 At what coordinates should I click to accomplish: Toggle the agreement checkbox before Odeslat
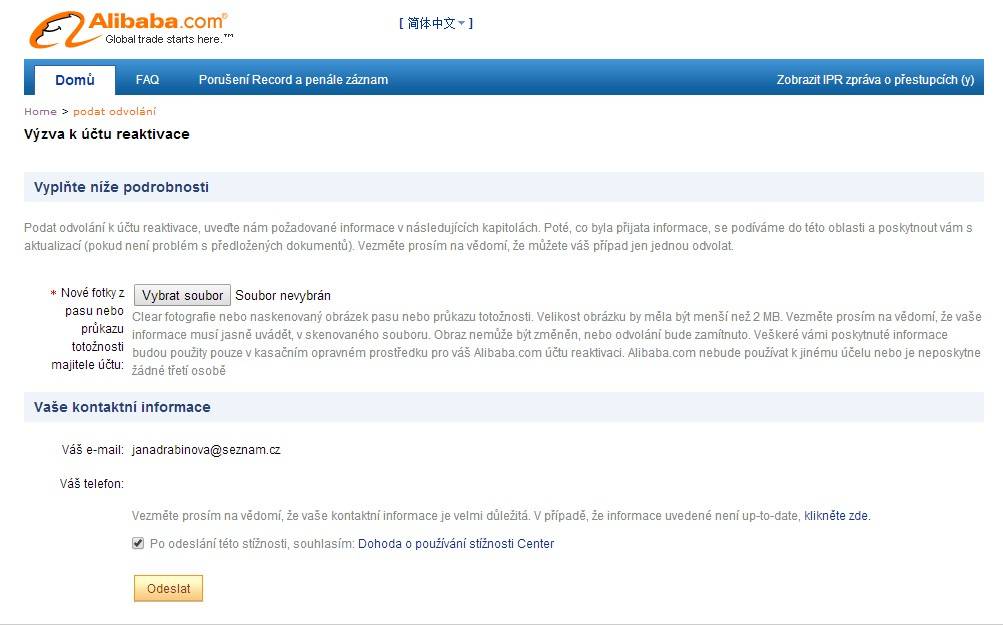(138, 543)
